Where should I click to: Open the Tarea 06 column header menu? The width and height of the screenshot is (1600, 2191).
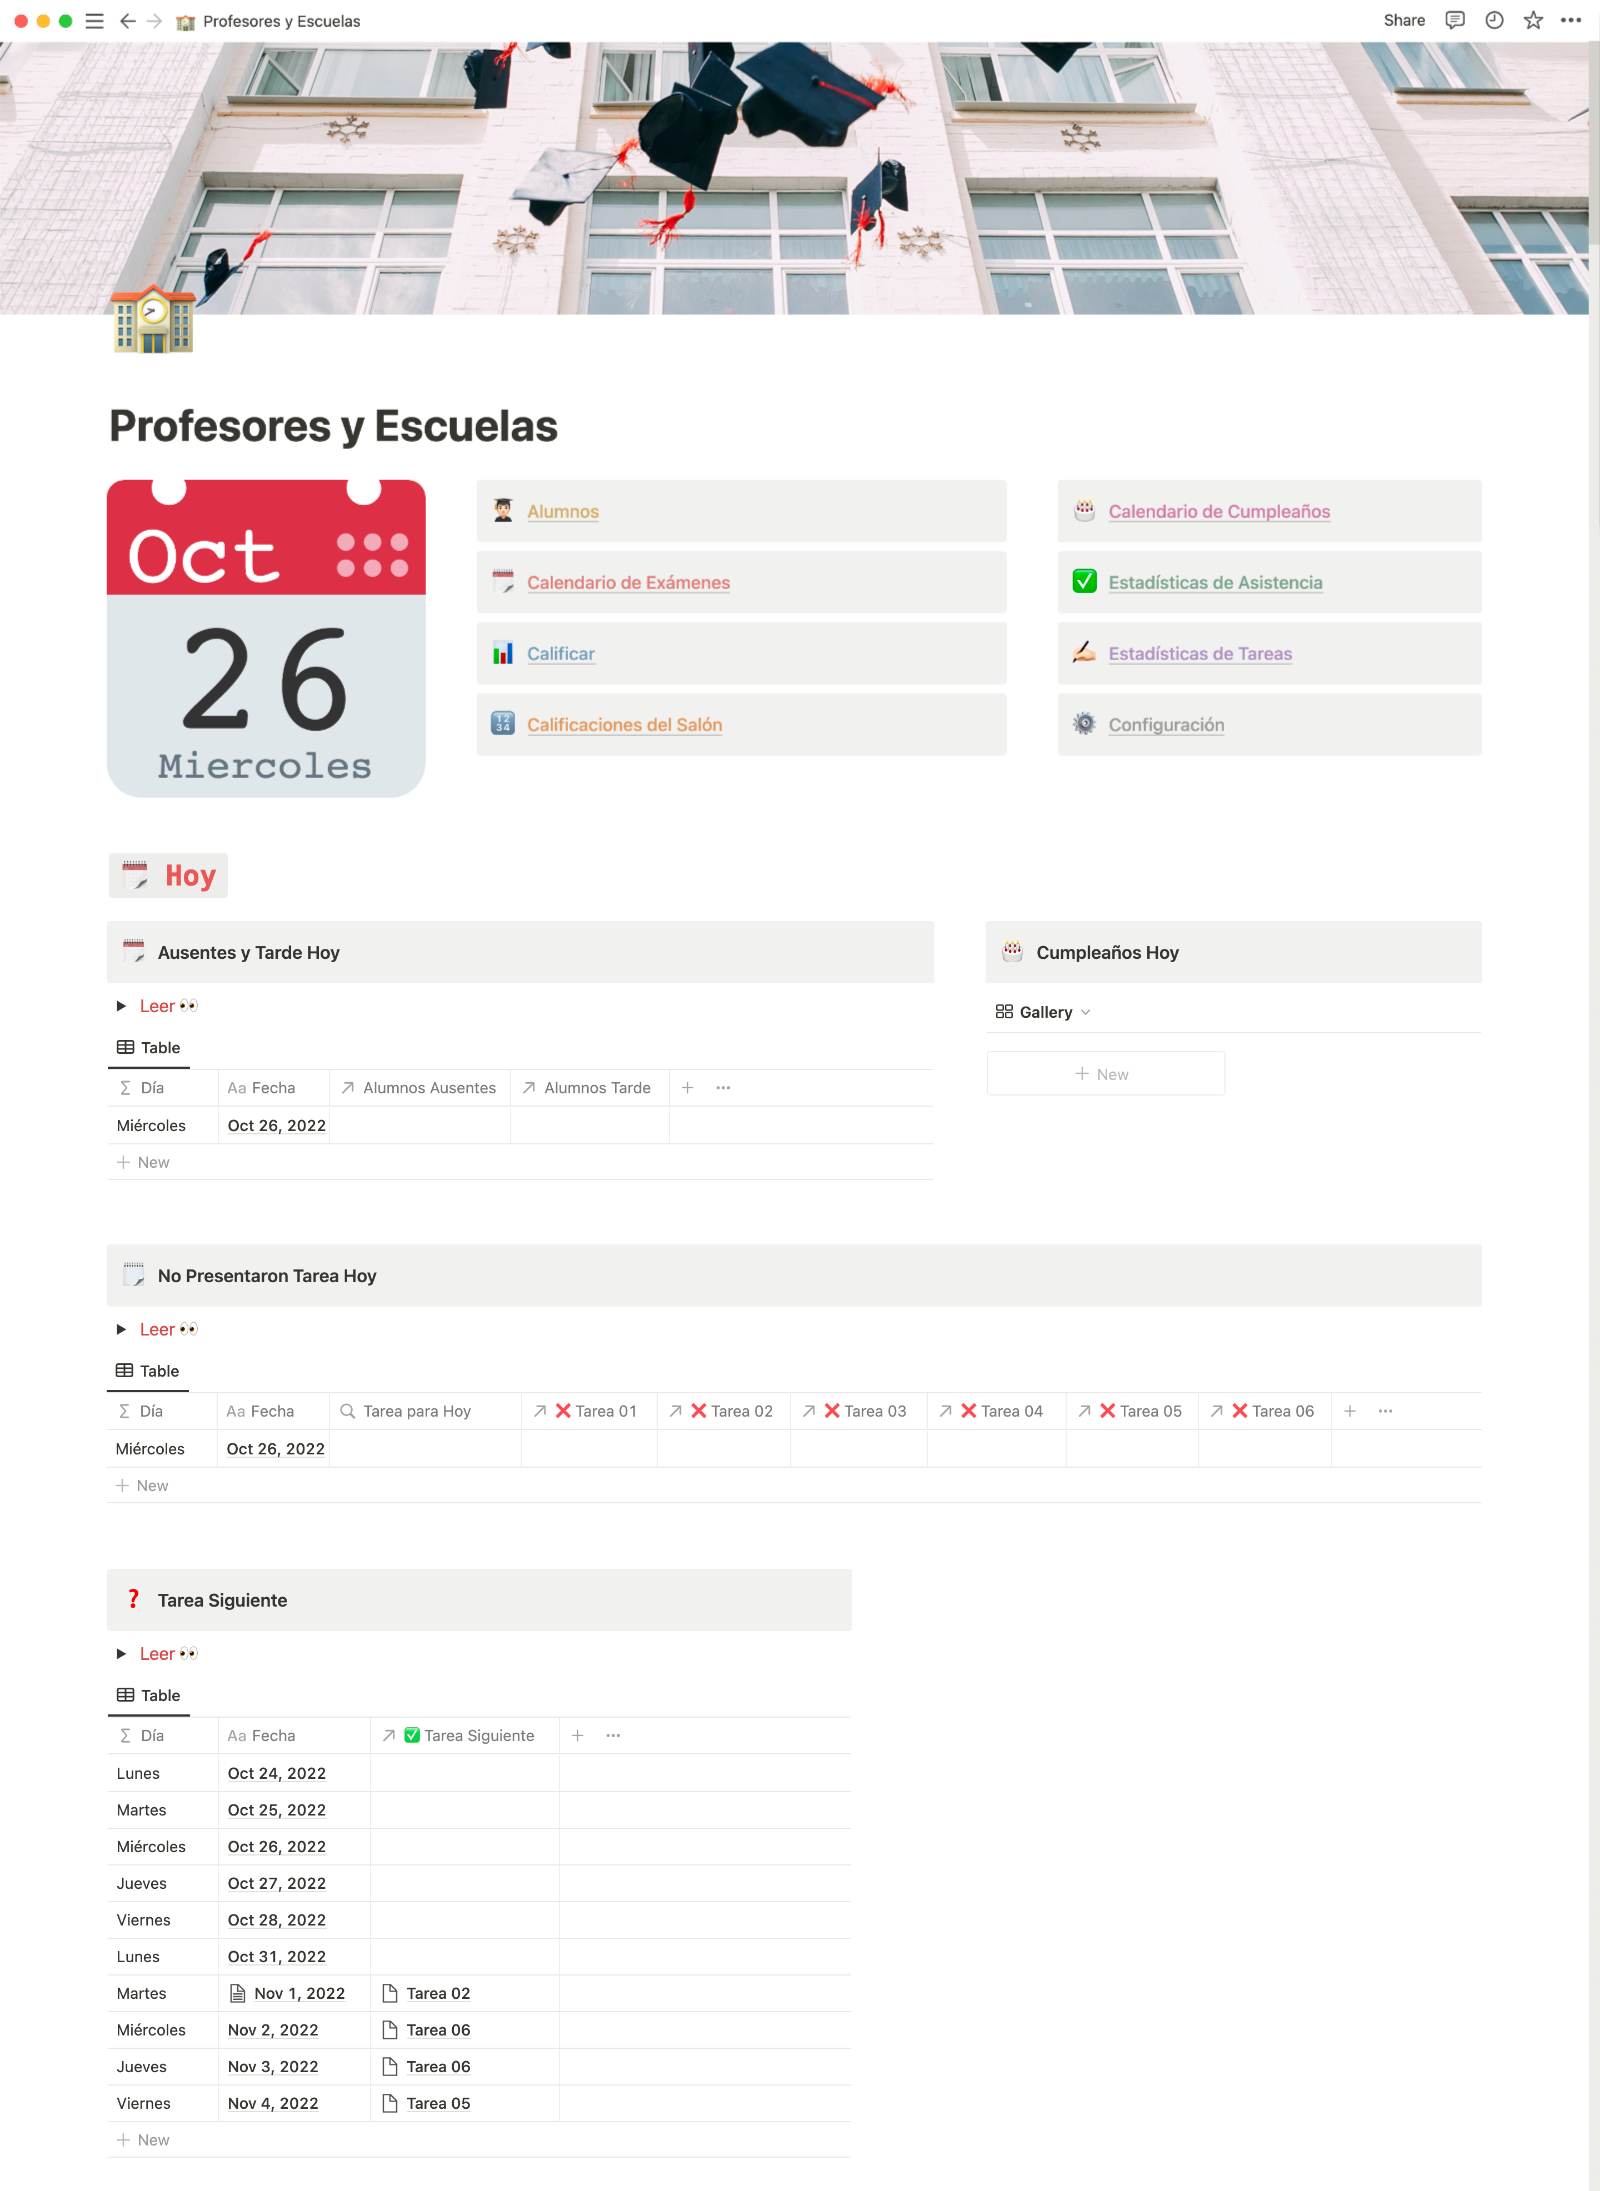1265,1411
